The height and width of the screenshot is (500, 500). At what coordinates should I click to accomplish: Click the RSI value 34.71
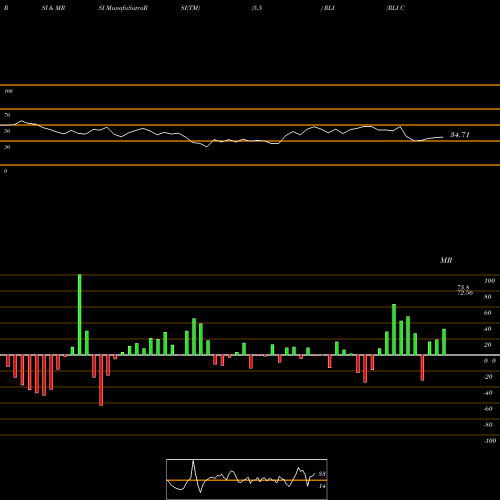tap(460, 135)
